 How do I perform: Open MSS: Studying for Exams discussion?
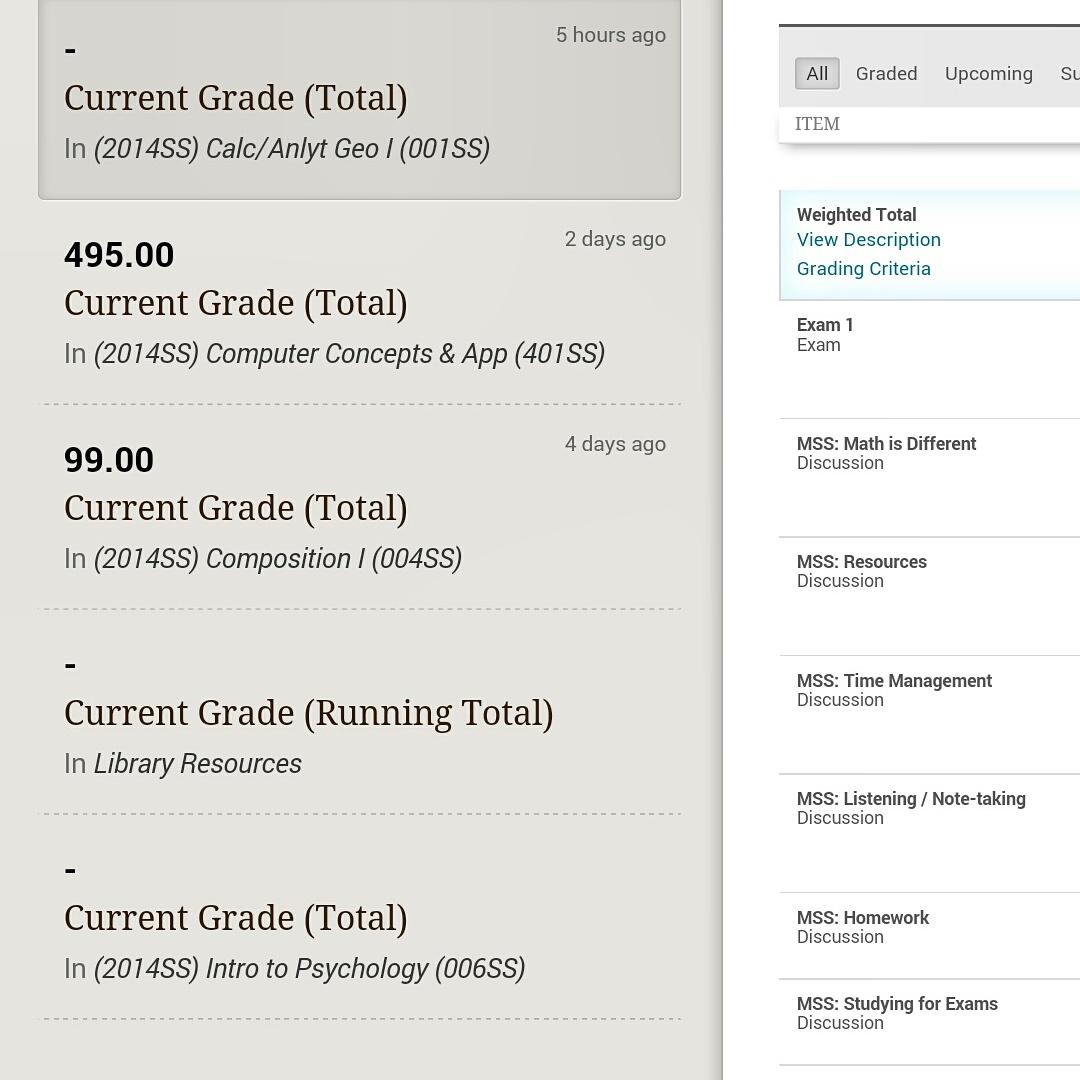[929, 1023]
